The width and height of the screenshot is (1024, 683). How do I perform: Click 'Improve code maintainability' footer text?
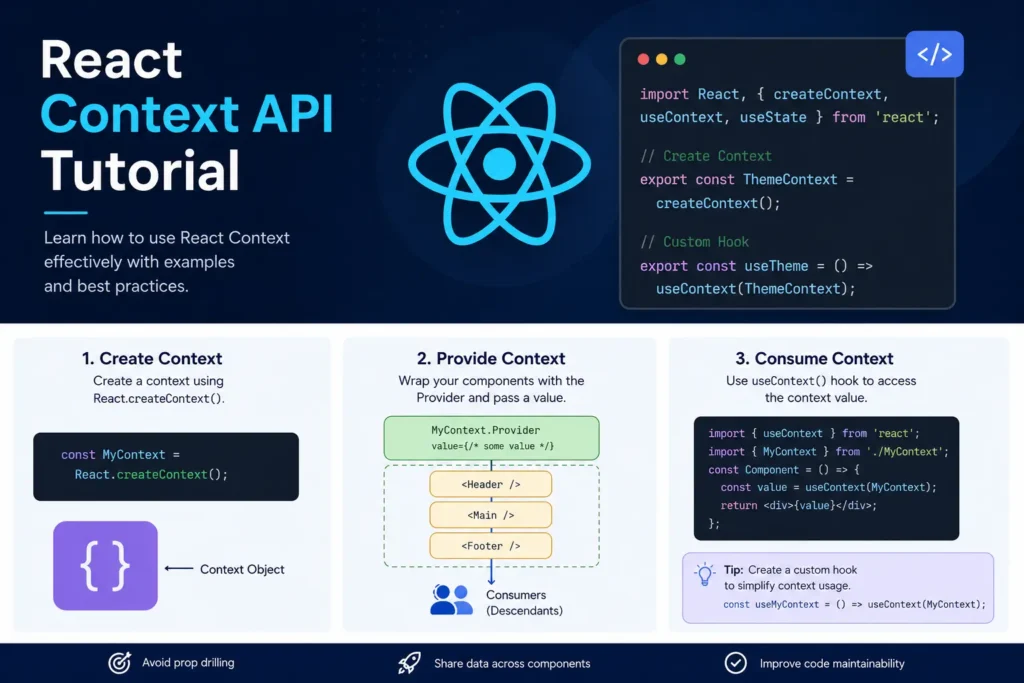pyautogui.click(x=832, y=663)
